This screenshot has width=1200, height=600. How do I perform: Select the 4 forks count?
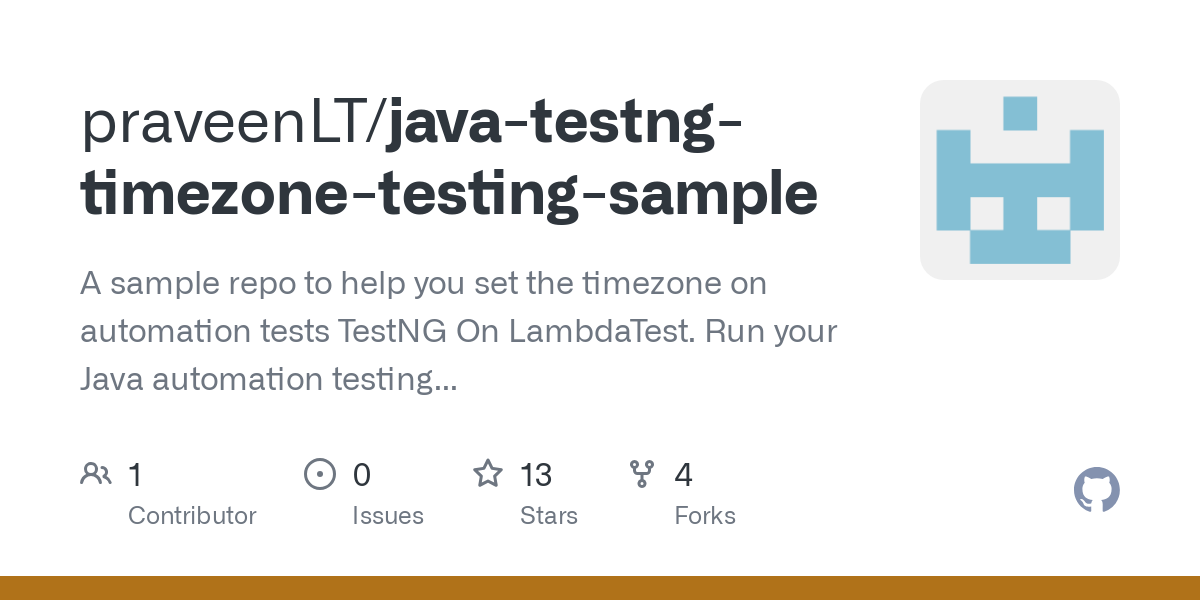coord(684,474)
